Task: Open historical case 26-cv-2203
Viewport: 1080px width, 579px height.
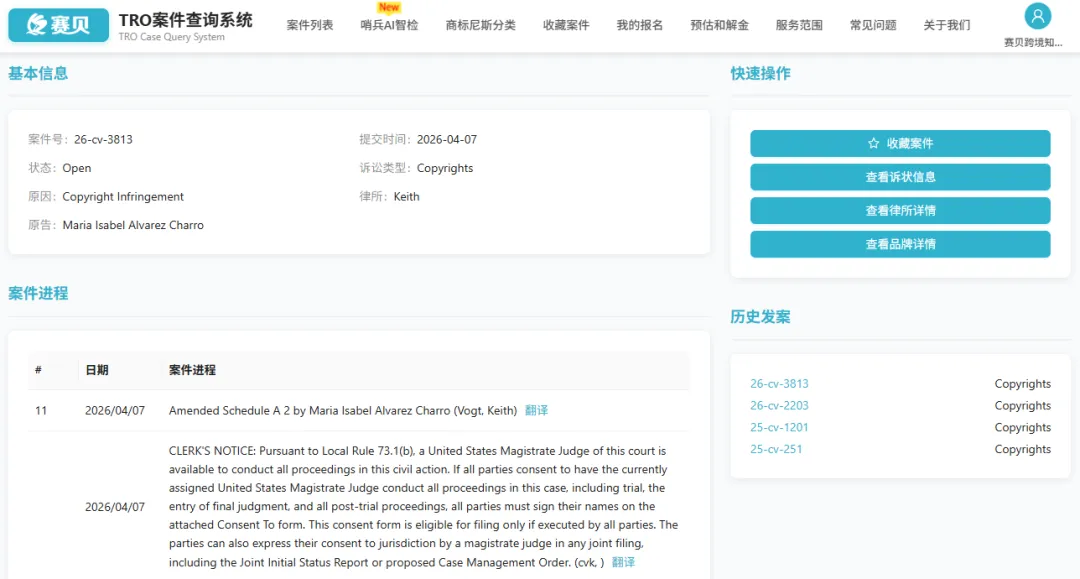Action: click(x=779, y=406)
